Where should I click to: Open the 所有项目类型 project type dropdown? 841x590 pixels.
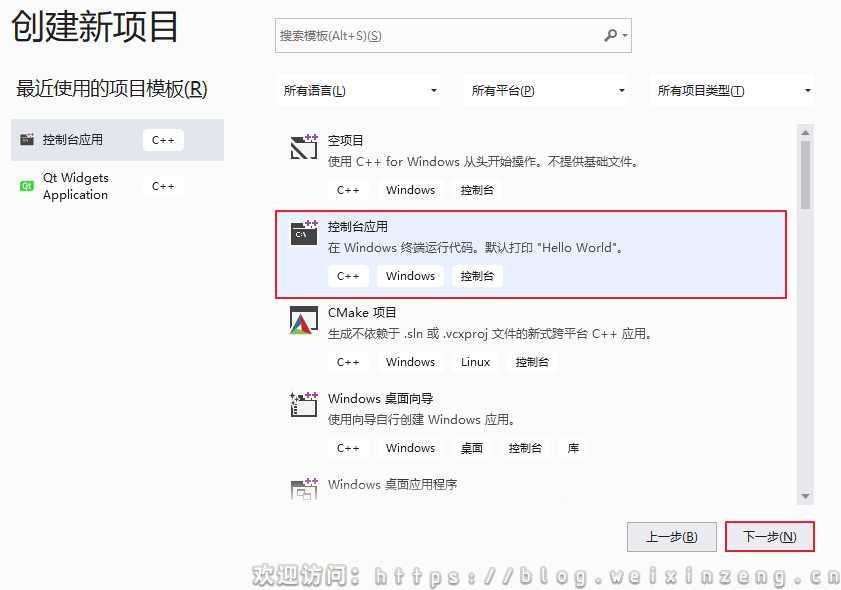tap(732, 91)
